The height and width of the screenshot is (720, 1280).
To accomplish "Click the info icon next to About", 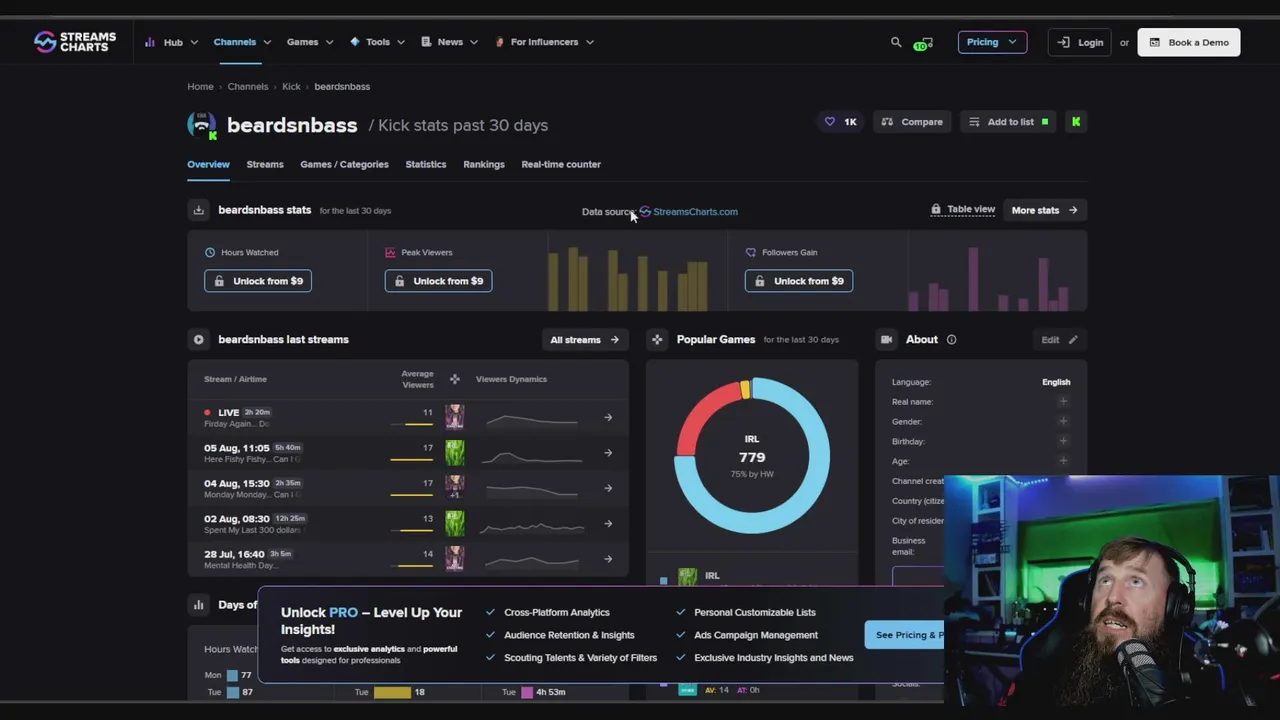I will (x=951, y=340).
